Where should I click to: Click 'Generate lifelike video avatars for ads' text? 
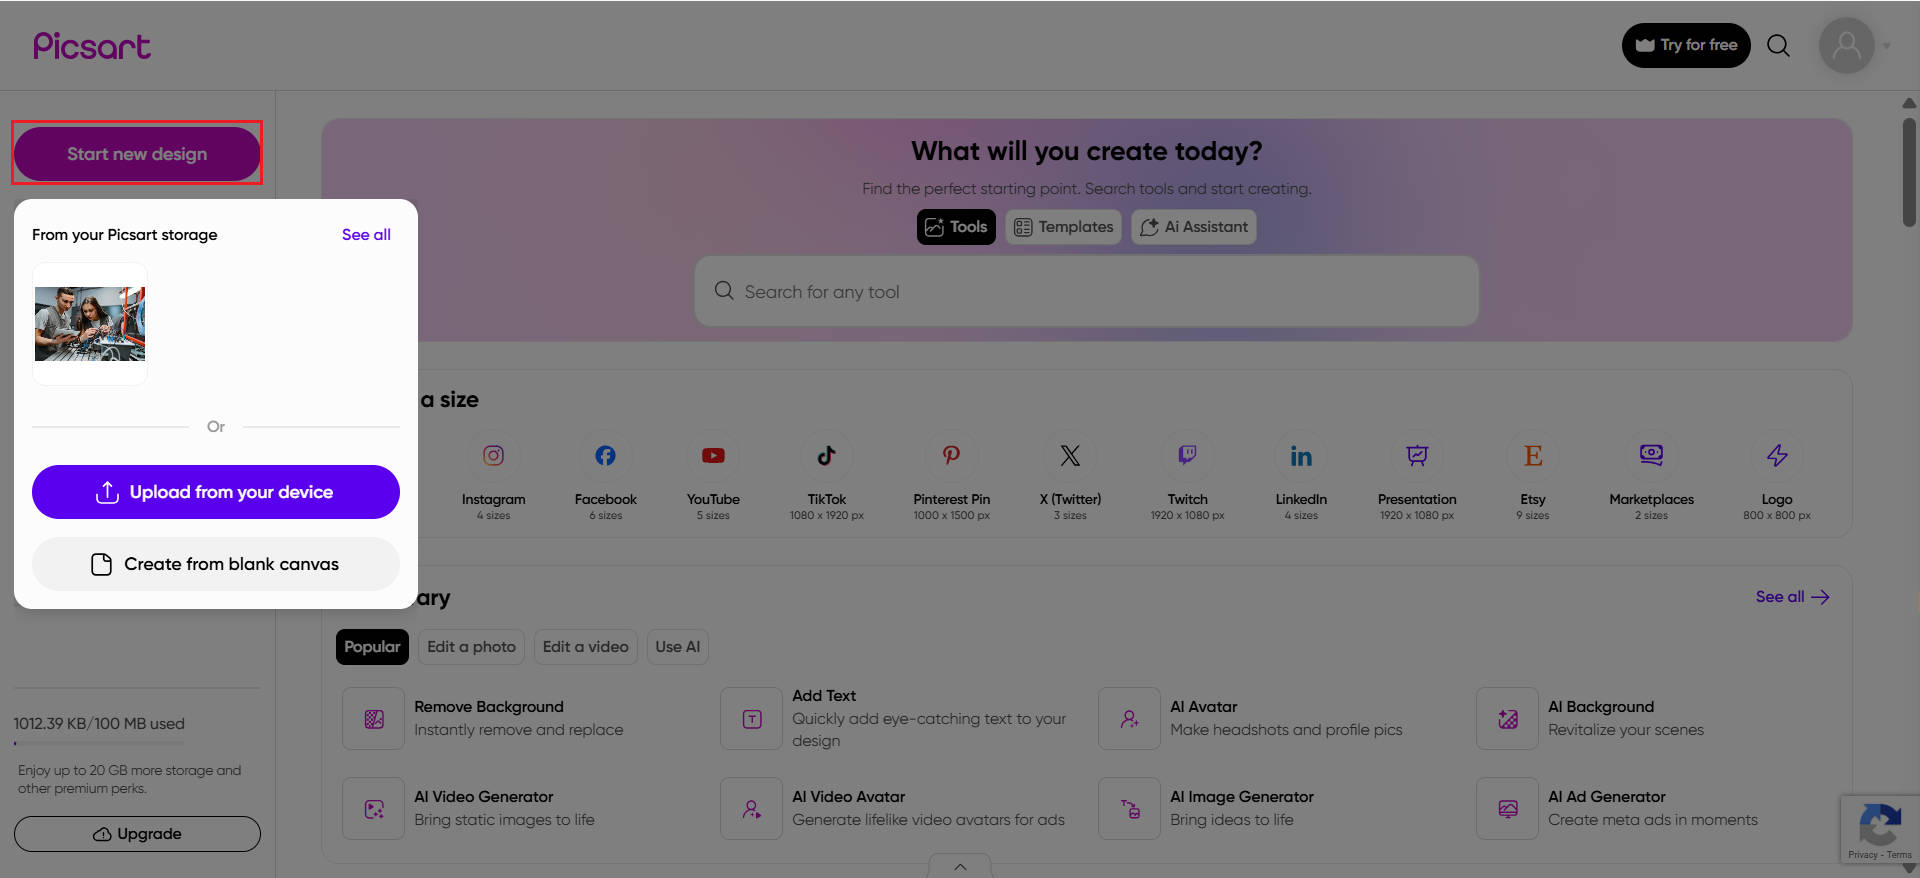[928, 820]
